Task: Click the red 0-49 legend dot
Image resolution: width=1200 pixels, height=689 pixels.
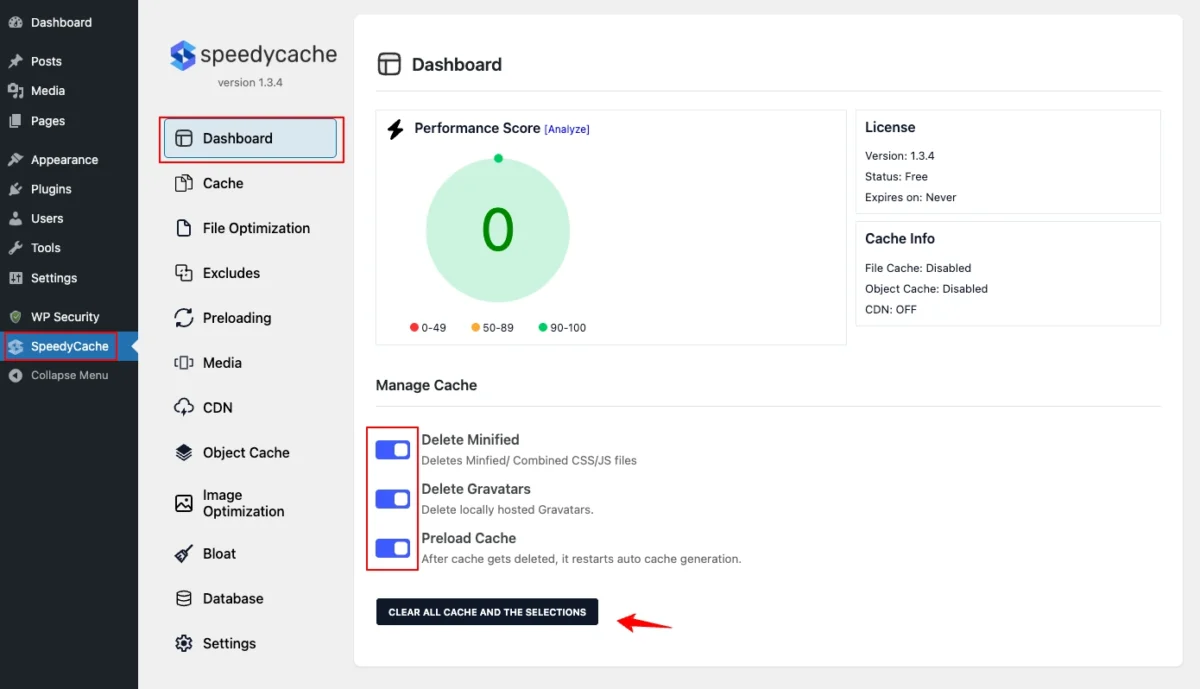Action: click(414, 327)
